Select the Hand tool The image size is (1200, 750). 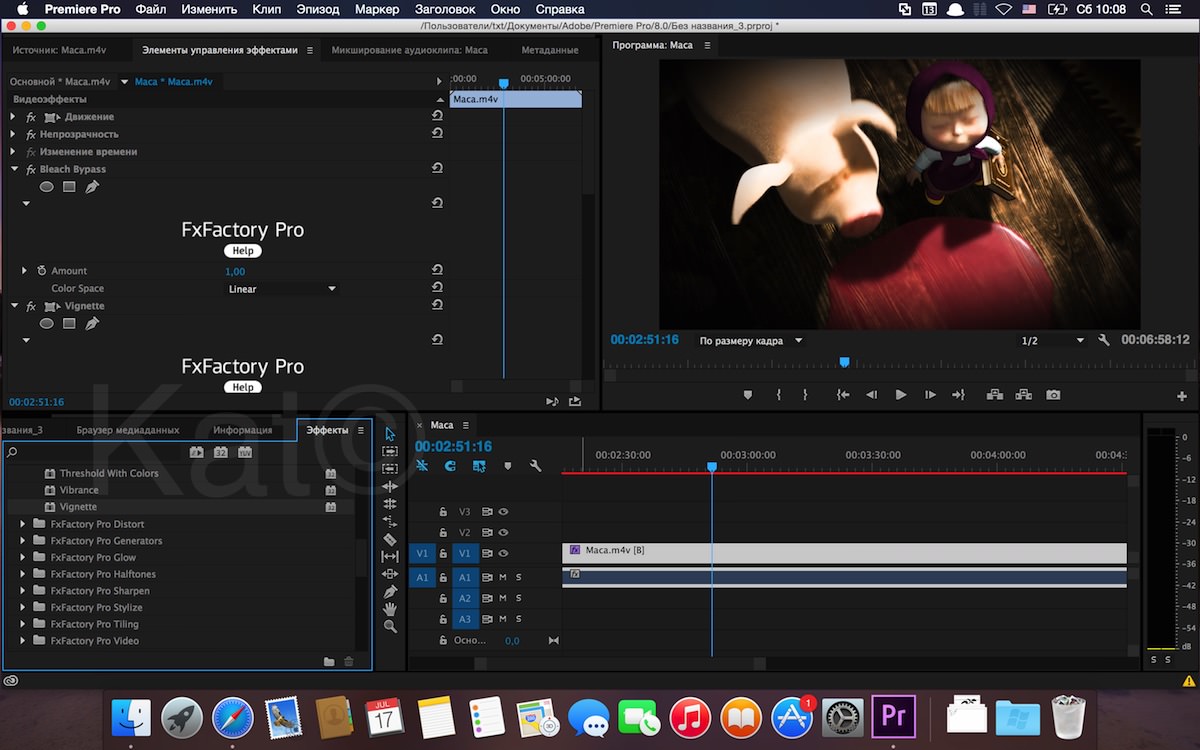(x=390, y=608)
